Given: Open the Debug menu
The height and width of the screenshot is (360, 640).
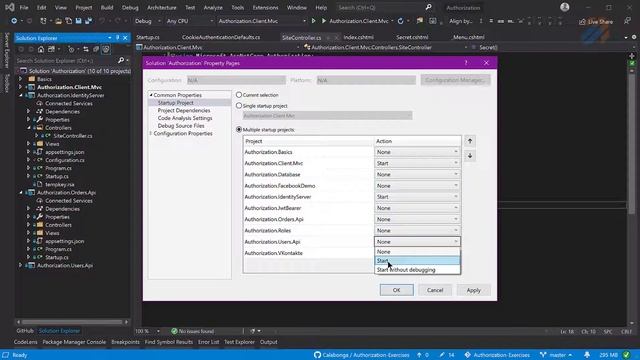Looking at the screenshot, I should 130,7.
